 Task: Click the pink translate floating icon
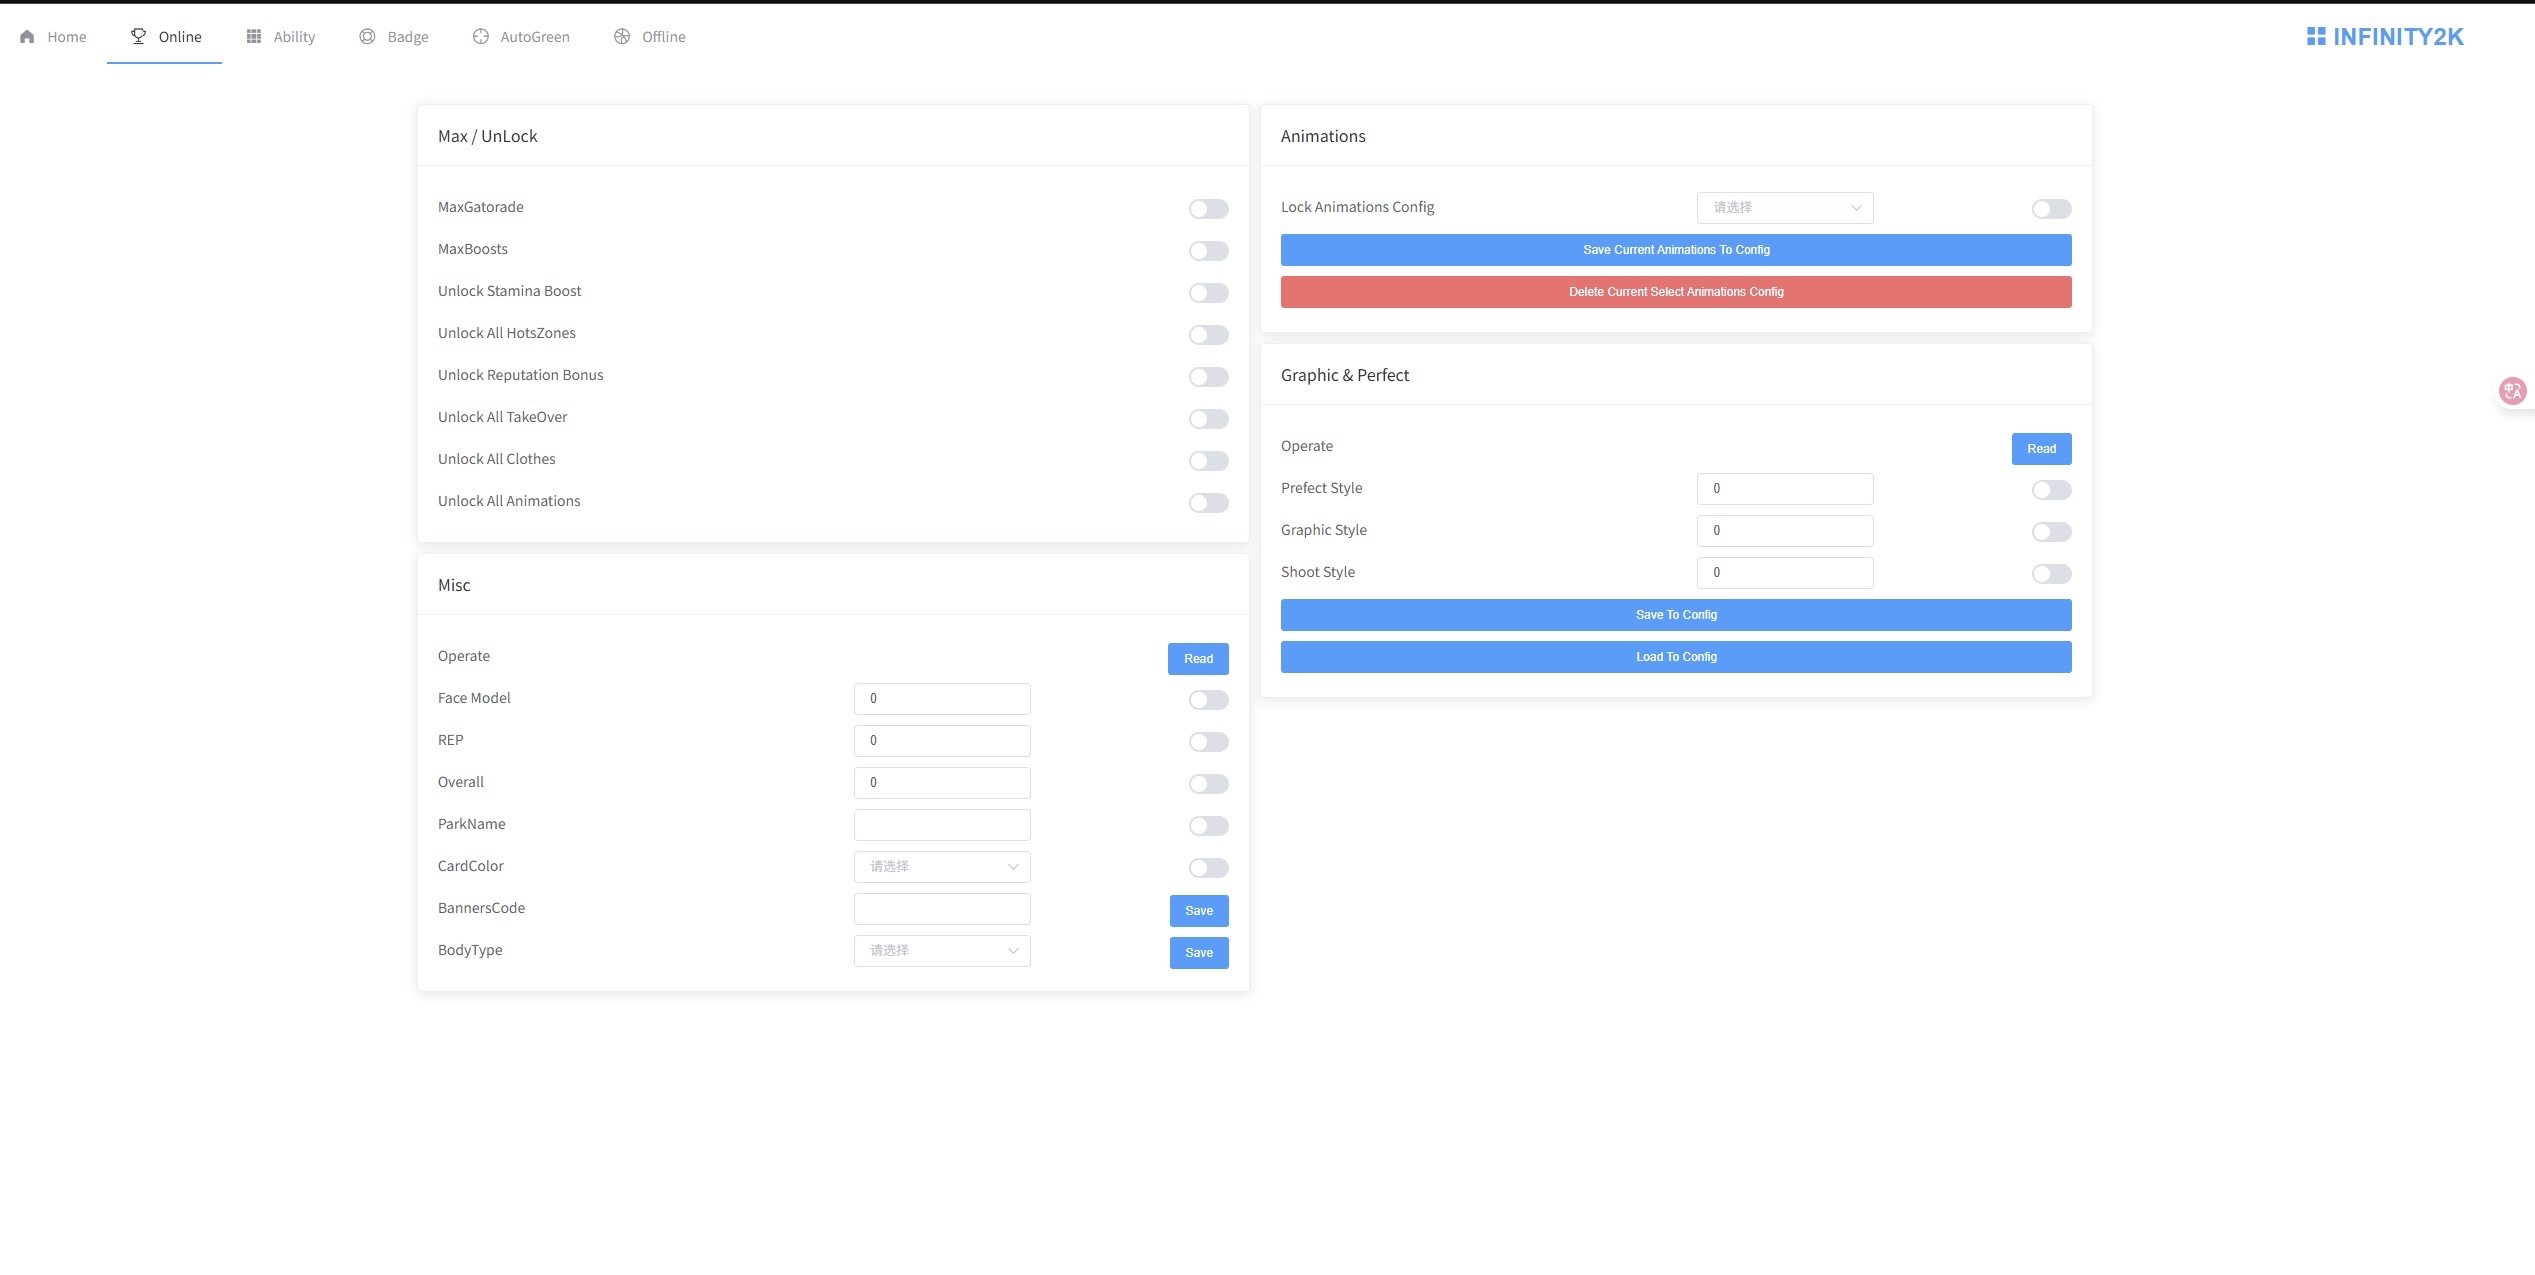point(2512,390)
